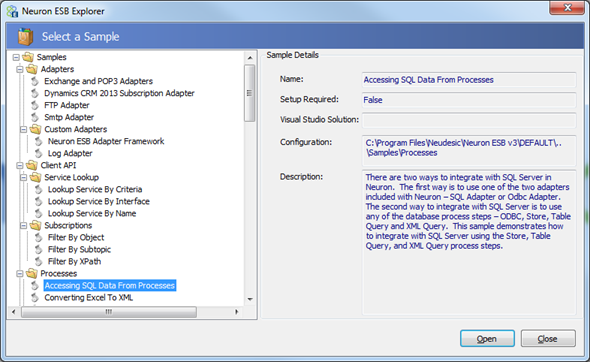Screen dimensions: 590x362
Task: Select Lookup Service By Interface sample
Action: (x=99, y=202)
